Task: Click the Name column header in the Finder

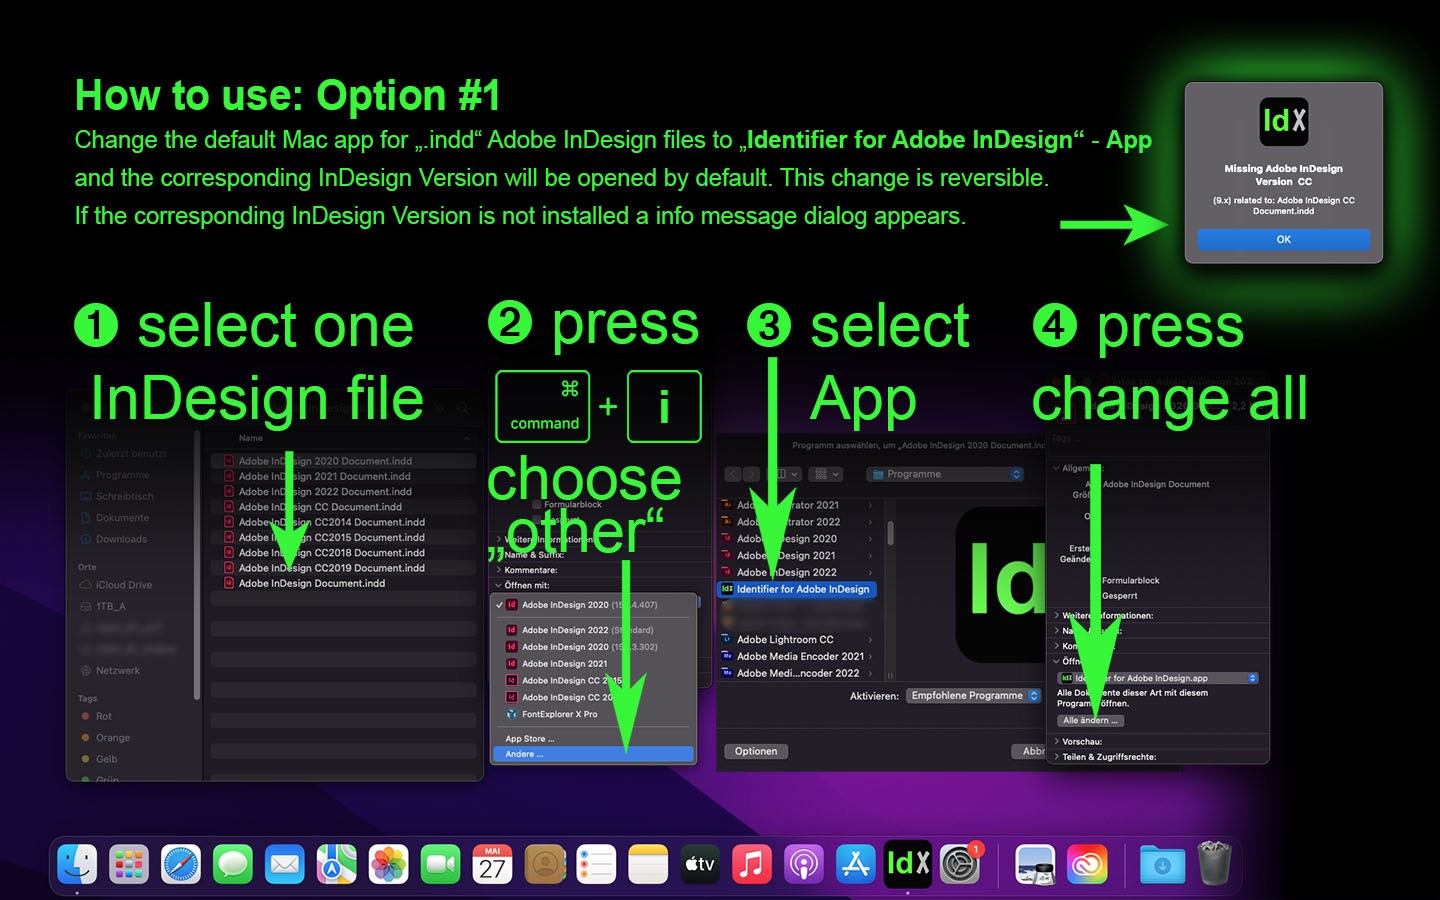Action: 251,438
